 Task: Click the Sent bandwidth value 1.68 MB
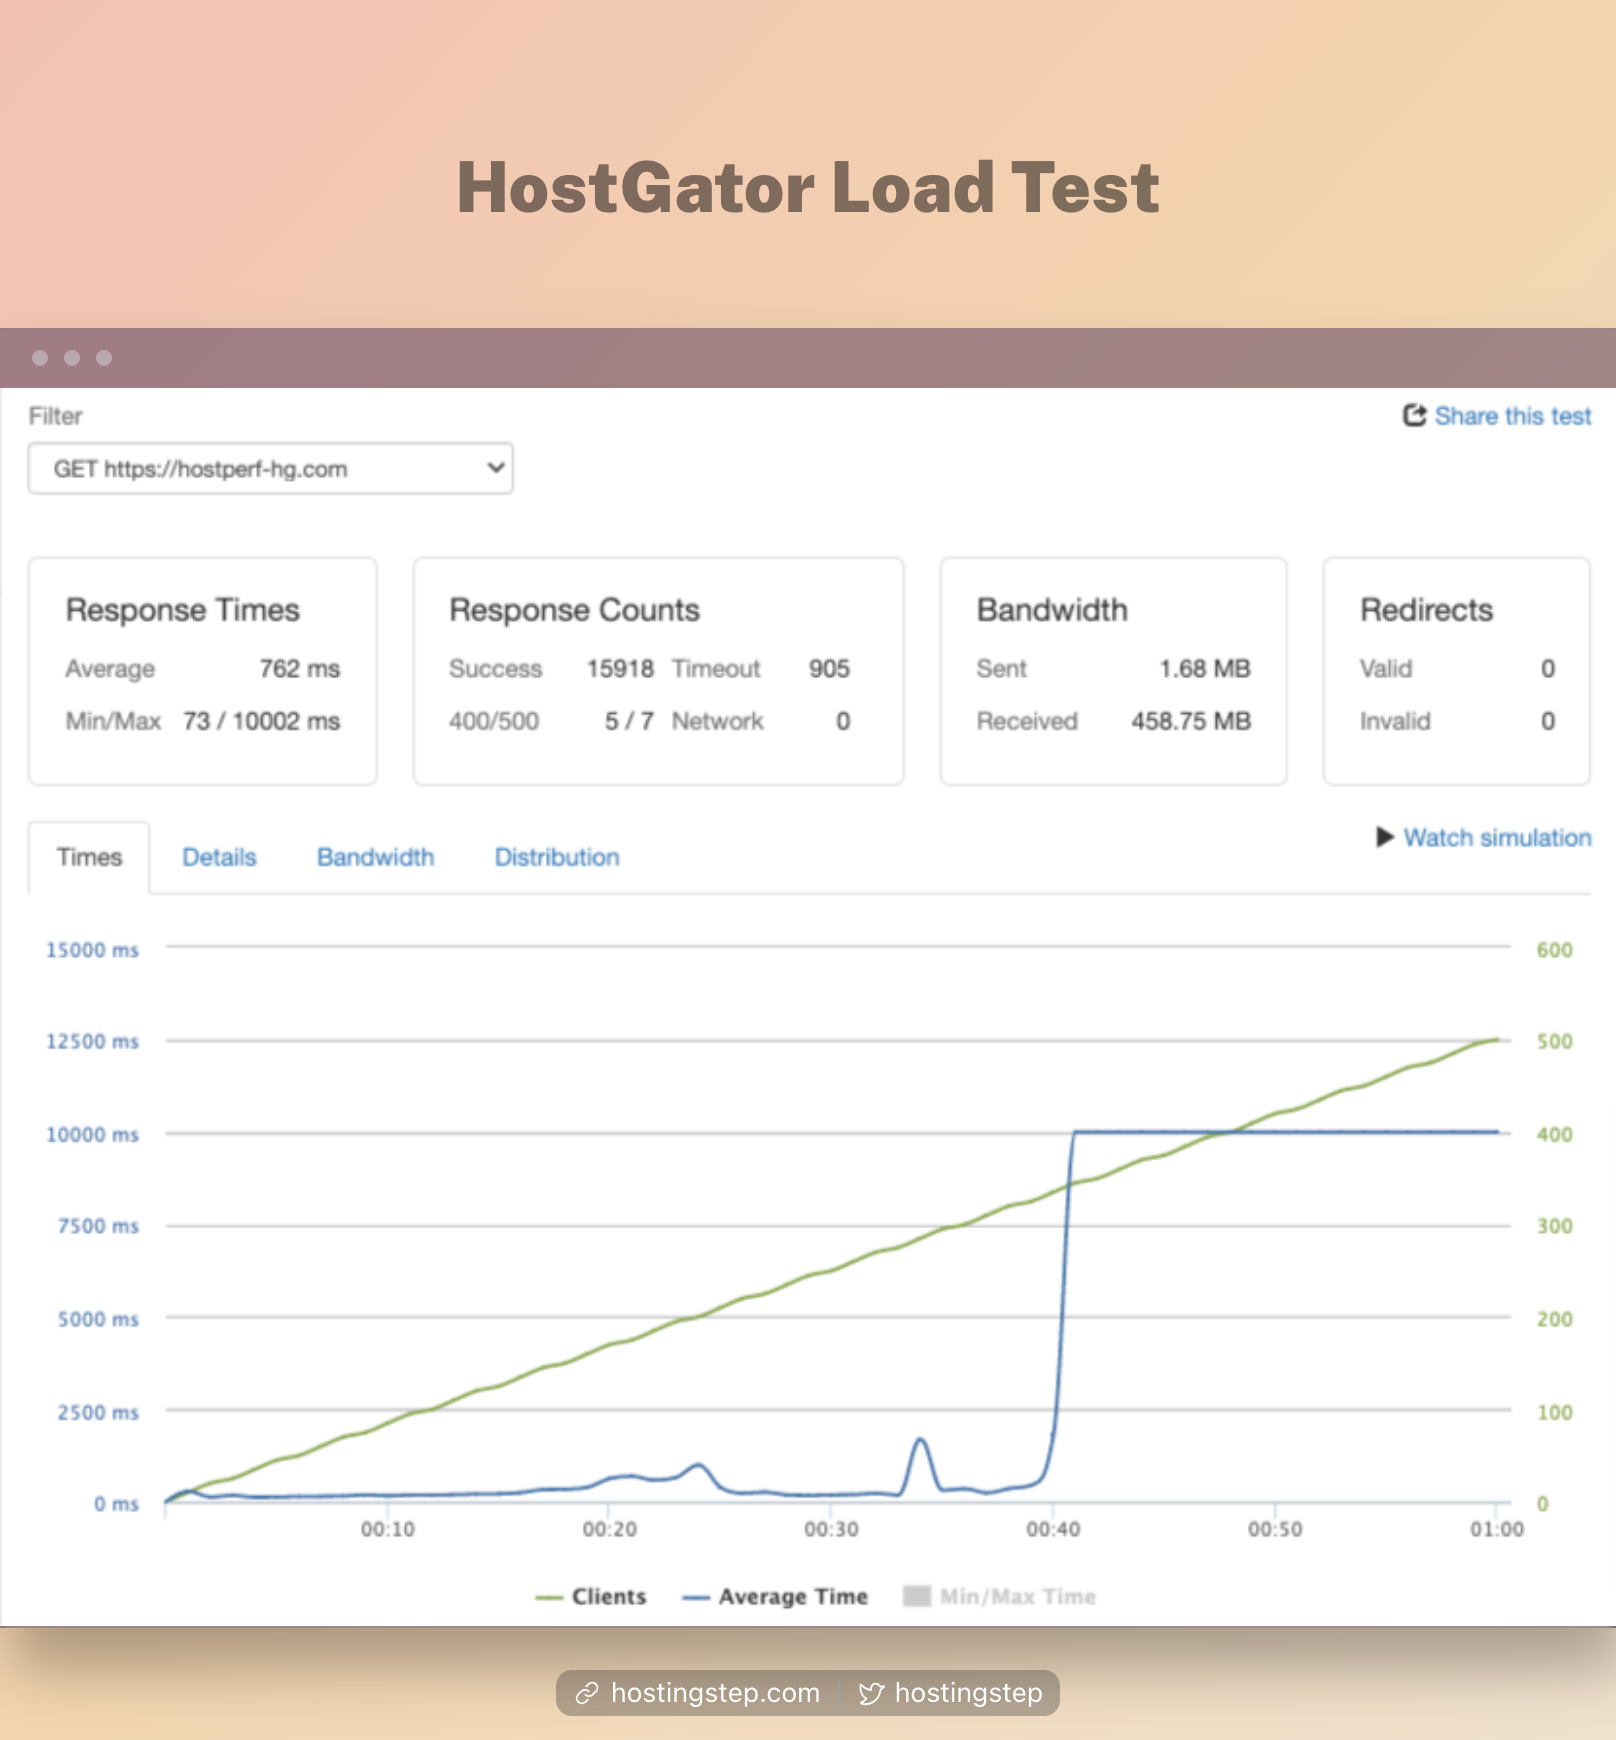[x=1205, y=668]
